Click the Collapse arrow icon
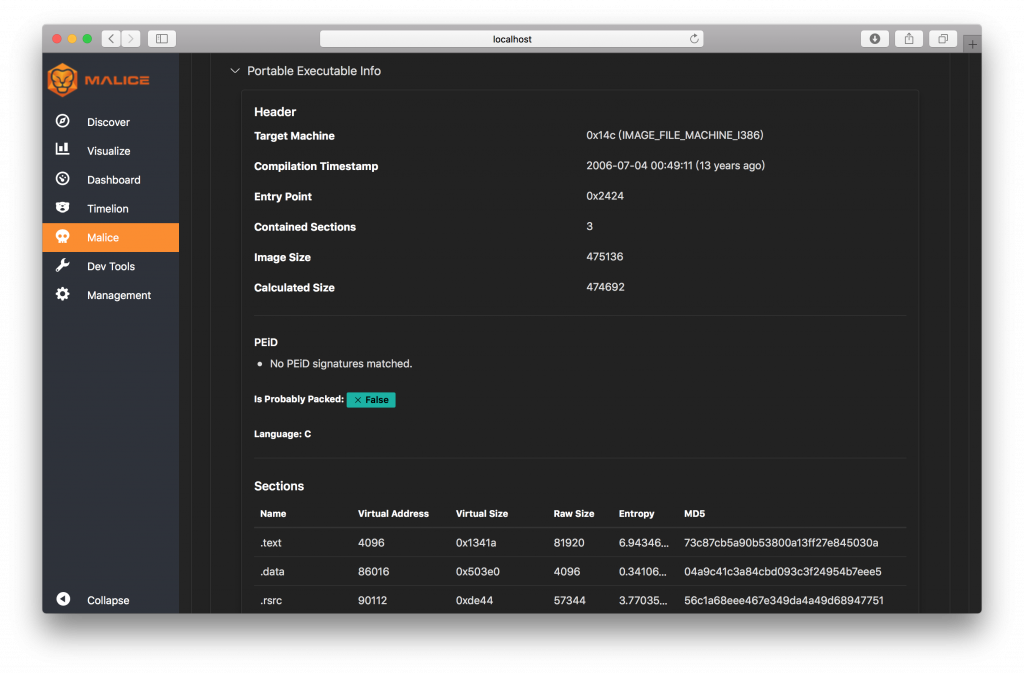 63,599
